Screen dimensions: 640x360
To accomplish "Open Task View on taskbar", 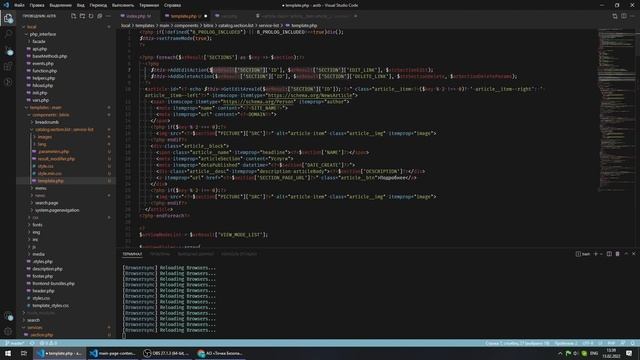I will coord(24,353).
